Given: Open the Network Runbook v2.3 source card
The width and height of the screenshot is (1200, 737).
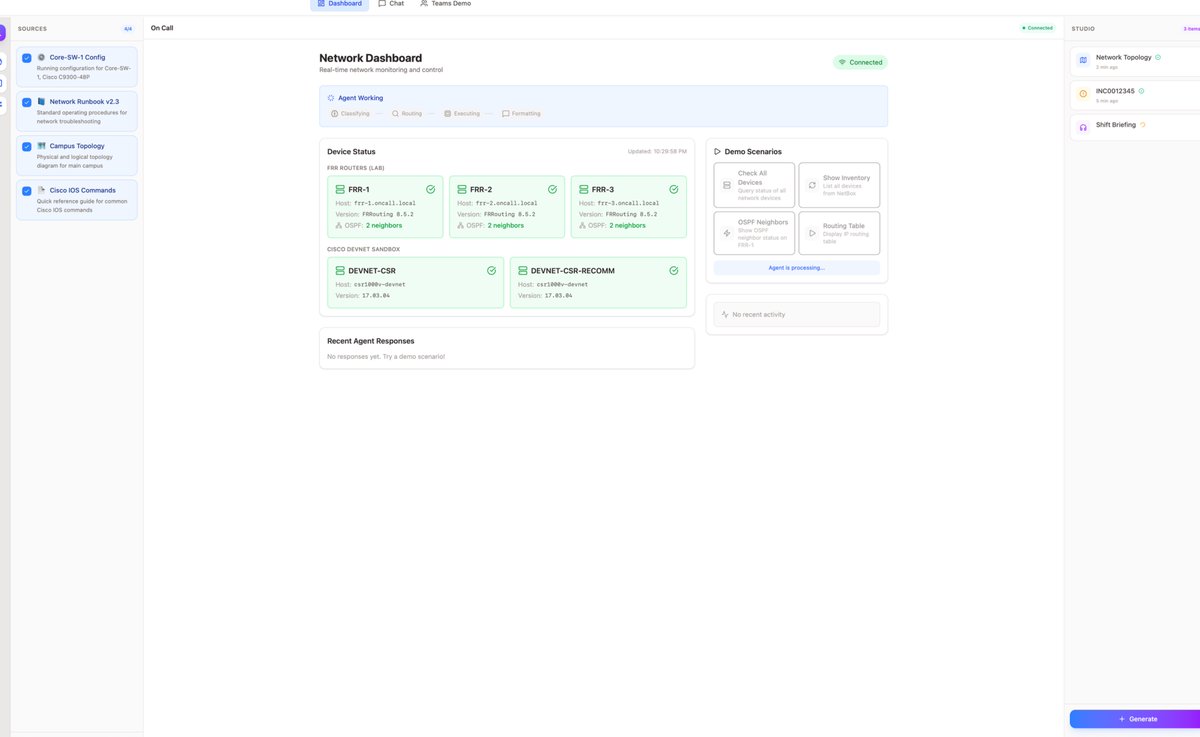Looking at the screenshot, I should (x=77, y=111).
